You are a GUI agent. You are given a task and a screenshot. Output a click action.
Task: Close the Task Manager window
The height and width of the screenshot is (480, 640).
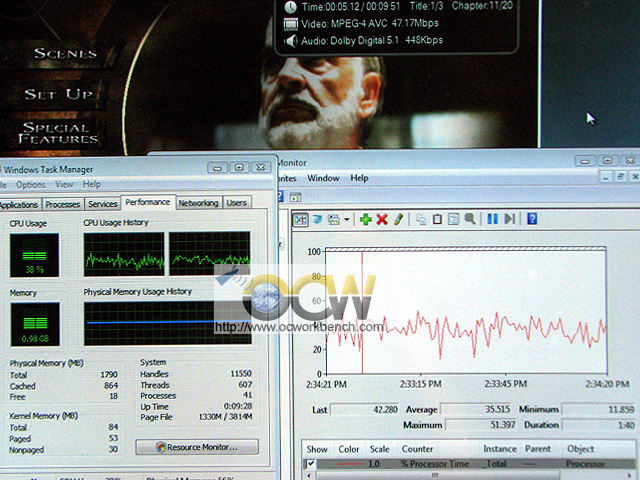[260, 167]
